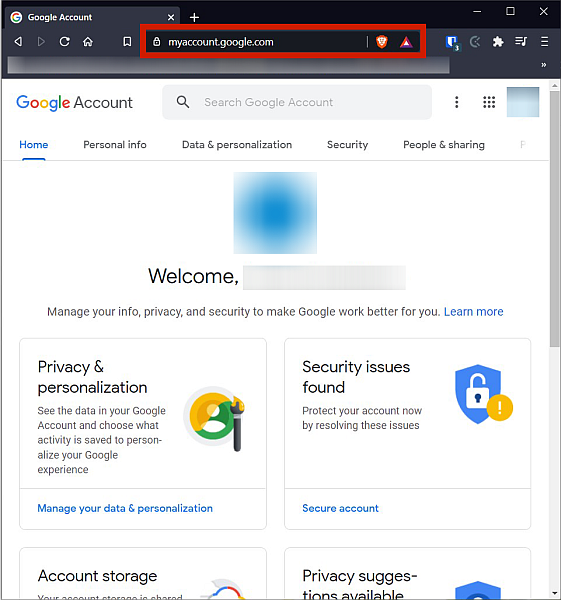The width and height of the screenshot is (561, 600).
Task: Close the Google Account tab
Action: pyautogui.click(x=171, y=17)
